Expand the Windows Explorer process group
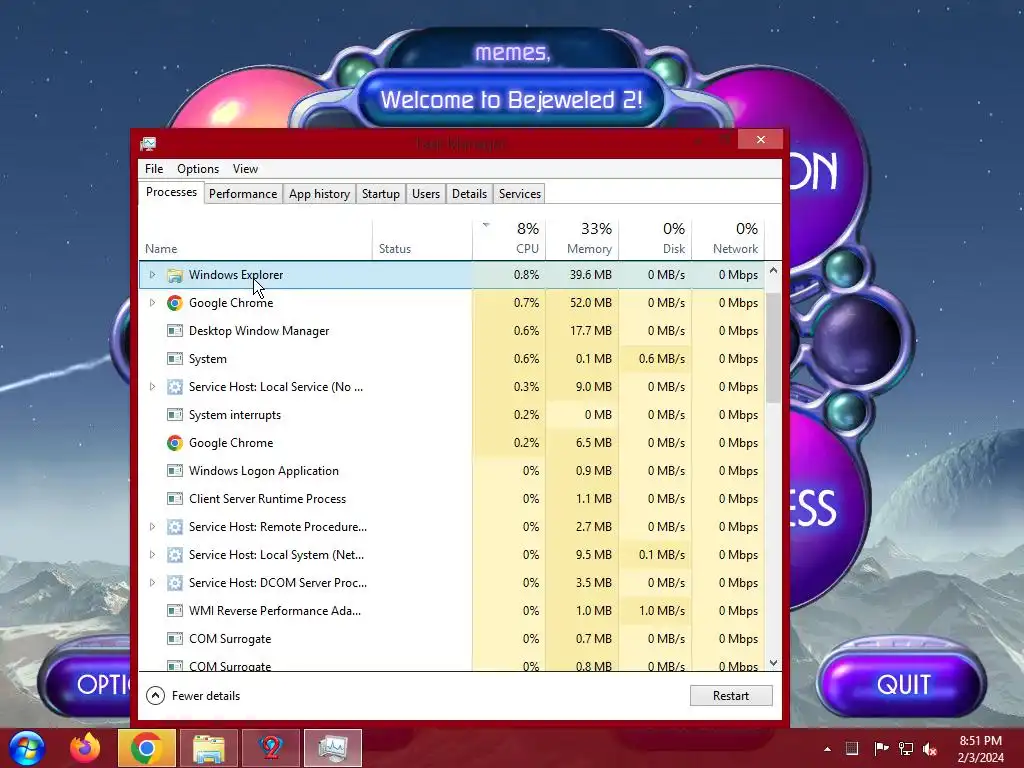Screen dimensions: 1024x768 152,275
